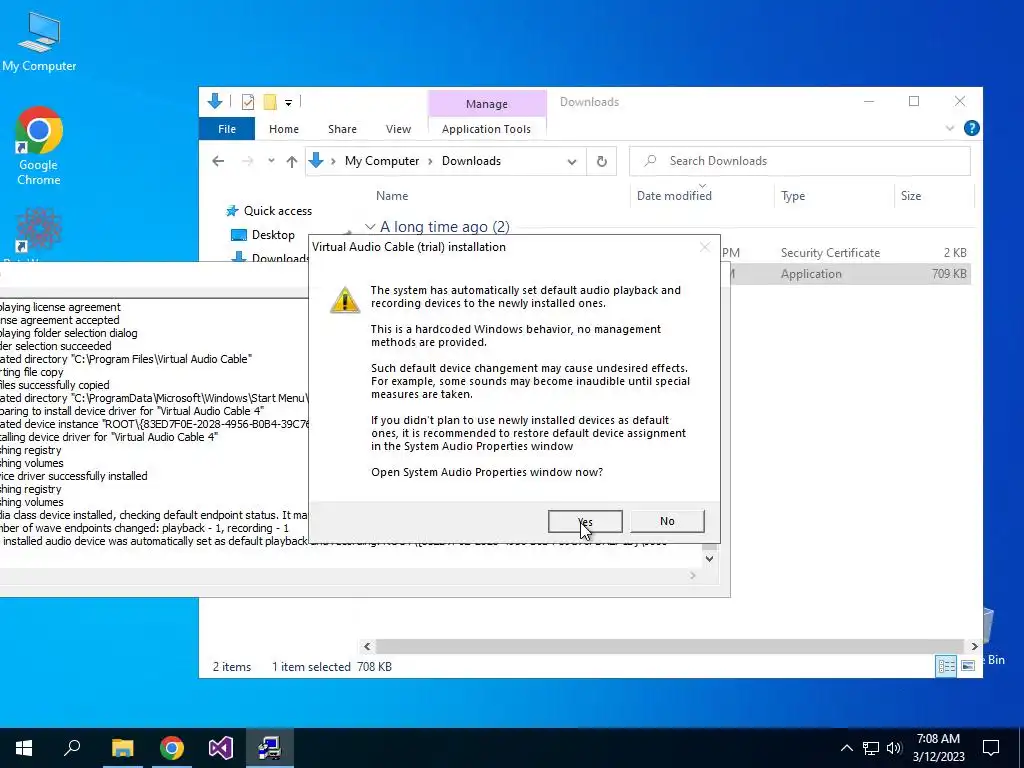Go up one folder level in Explorer
The height and width of the screenshot is (768, 1024).
tap(292, 161)
